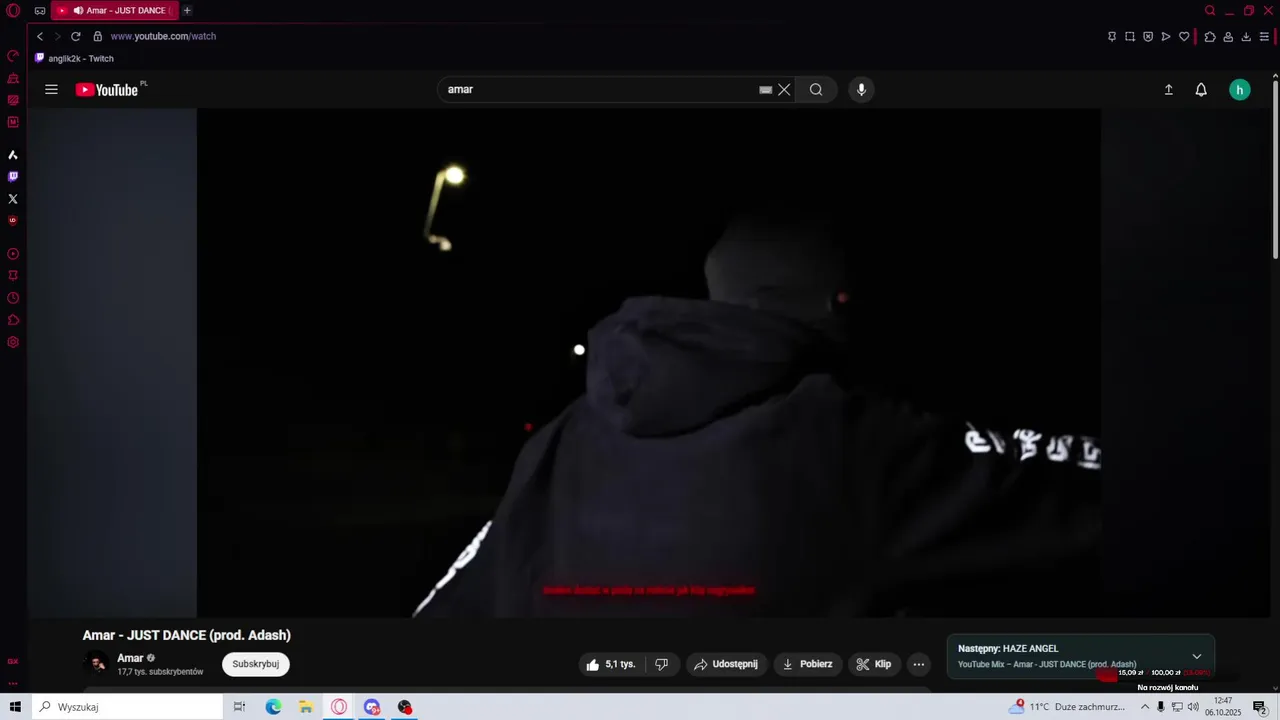Screen dimensions: 1280x720
Task: Open Settings gear in the Opera sidebar
Action: (x=13, y=342)
